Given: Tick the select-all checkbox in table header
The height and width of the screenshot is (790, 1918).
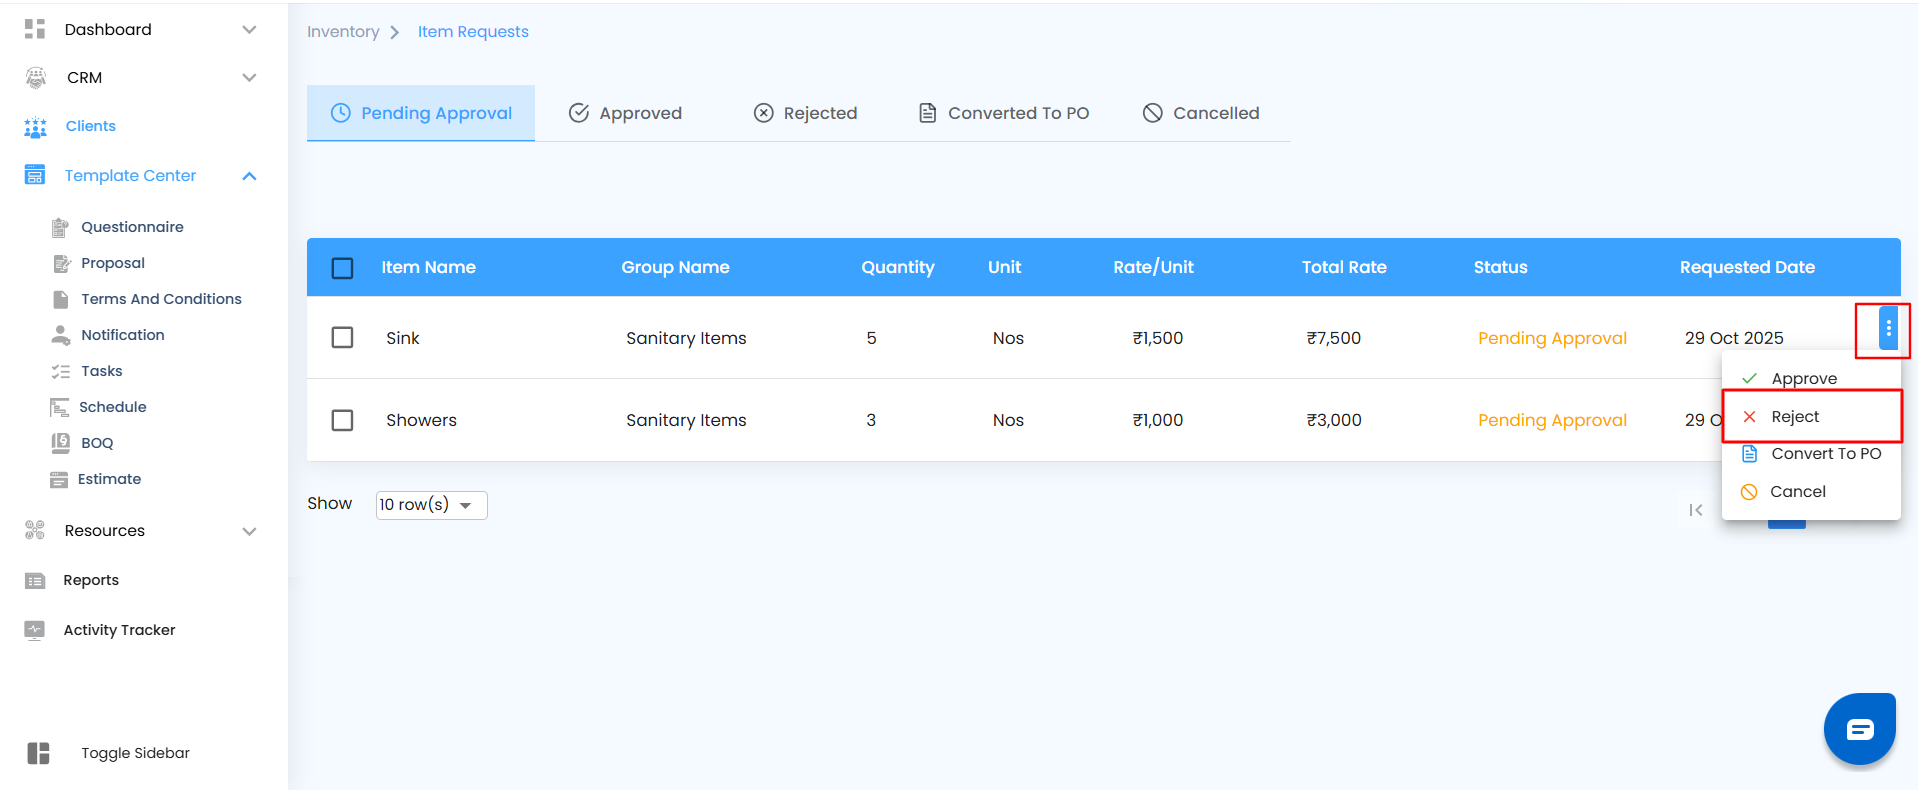Looking at the screenshot, I should (343, 268).
